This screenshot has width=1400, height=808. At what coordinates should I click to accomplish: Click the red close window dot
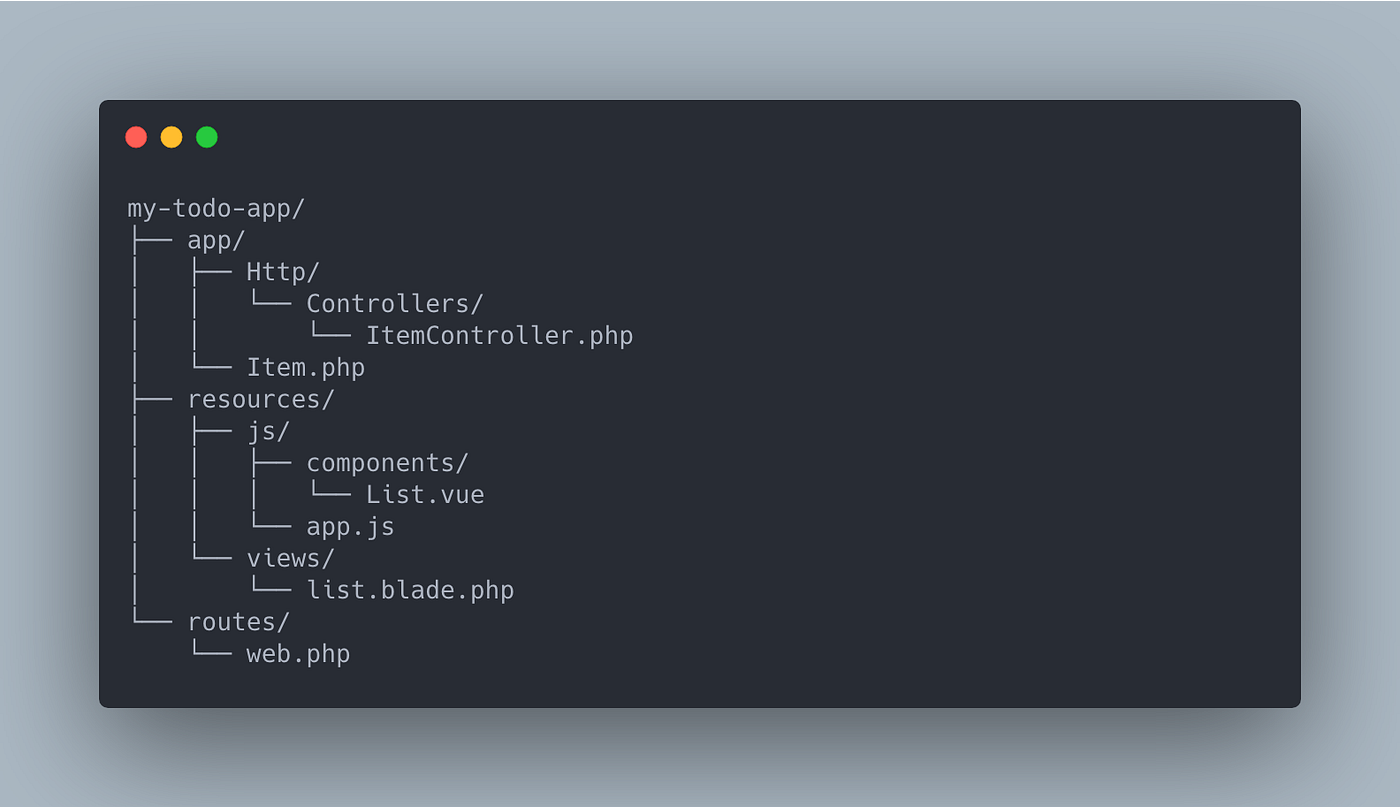[x=136, y=137]
